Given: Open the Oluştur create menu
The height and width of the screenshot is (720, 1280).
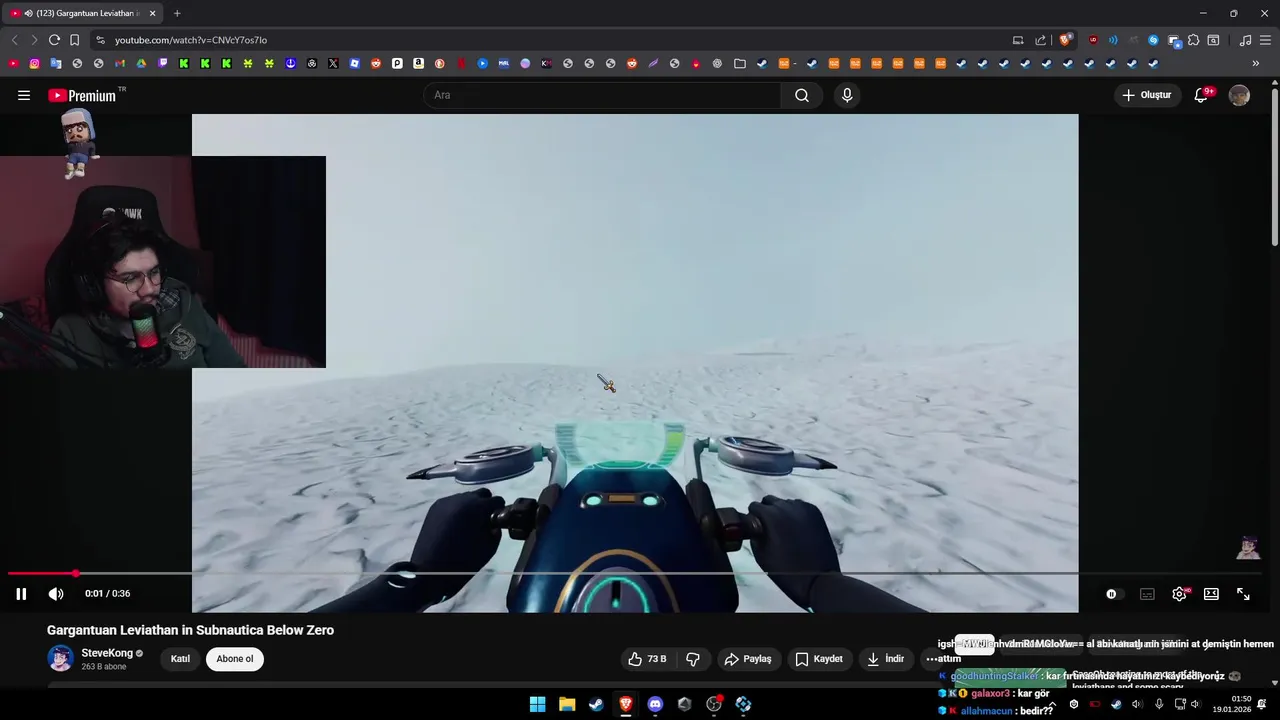Looking at the screenshot, I should click(x=1147, y=95).
